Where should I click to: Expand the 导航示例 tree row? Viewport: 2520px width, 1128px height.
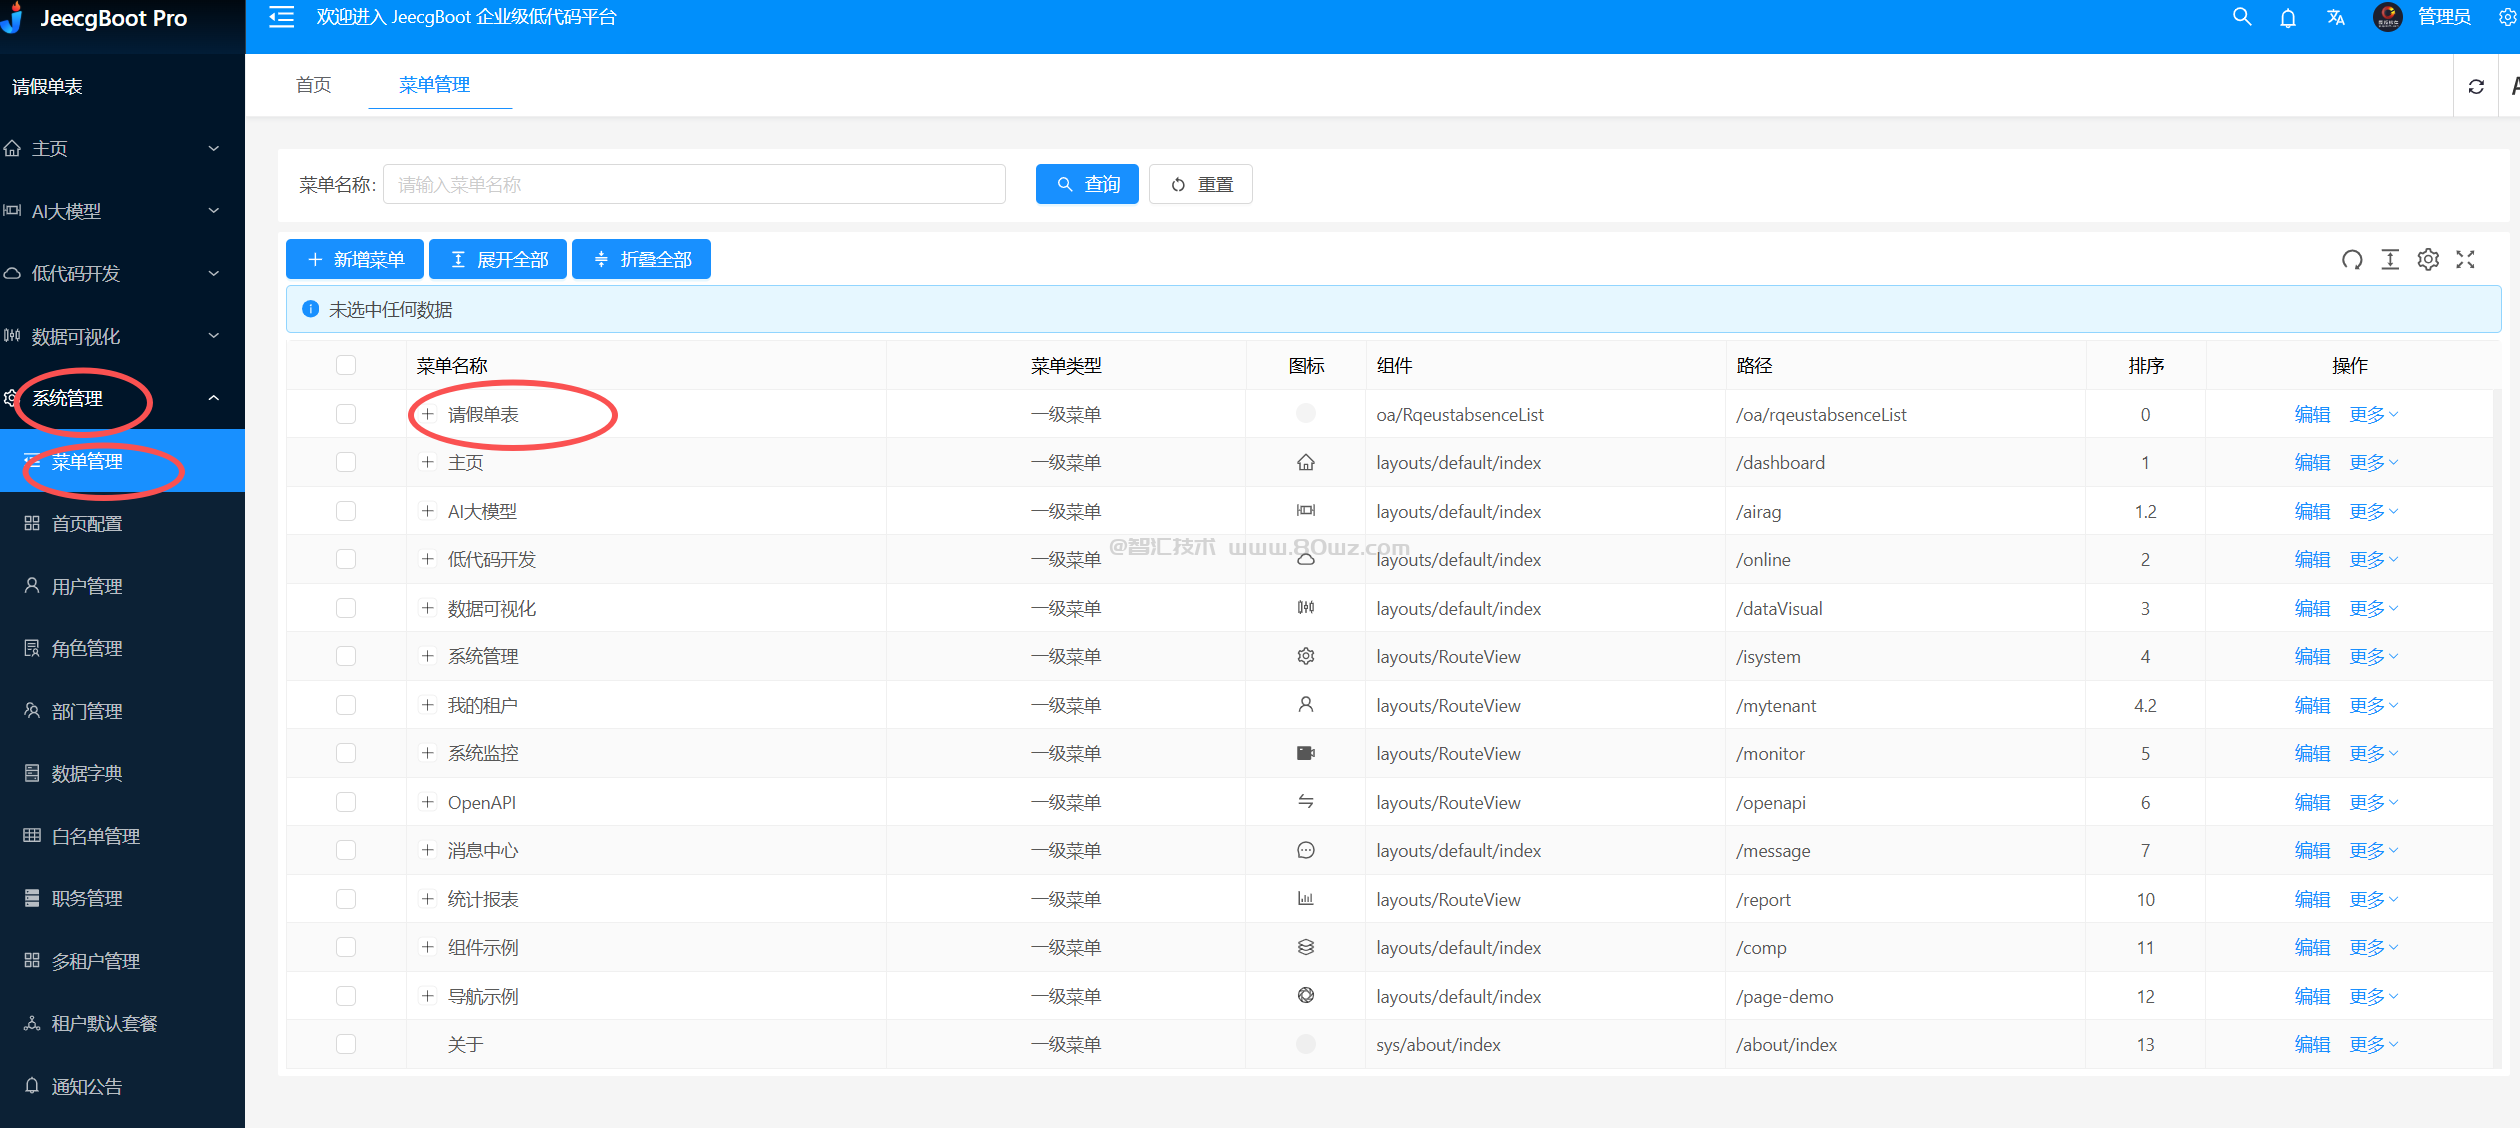click(x=427, y=996)
